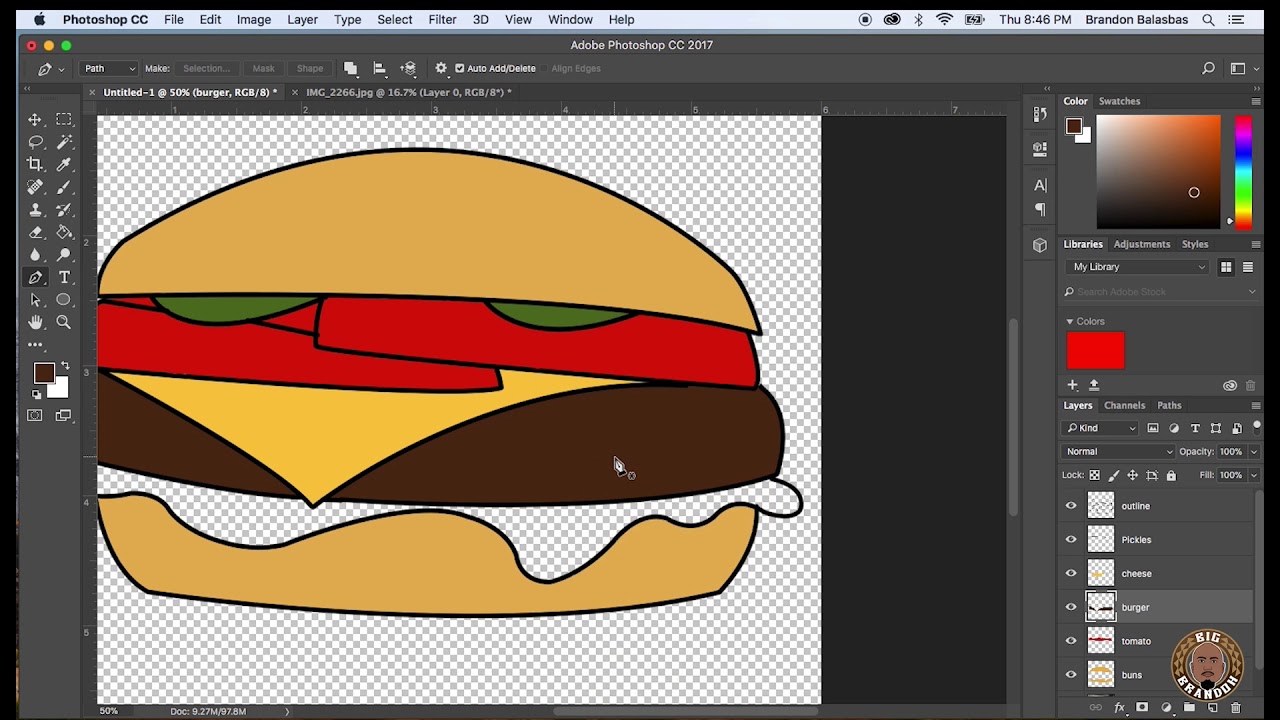Open the Layers panel menu
Image resolution: width=1280 pixels, height=720 pixels.
tap(1256, 406)
